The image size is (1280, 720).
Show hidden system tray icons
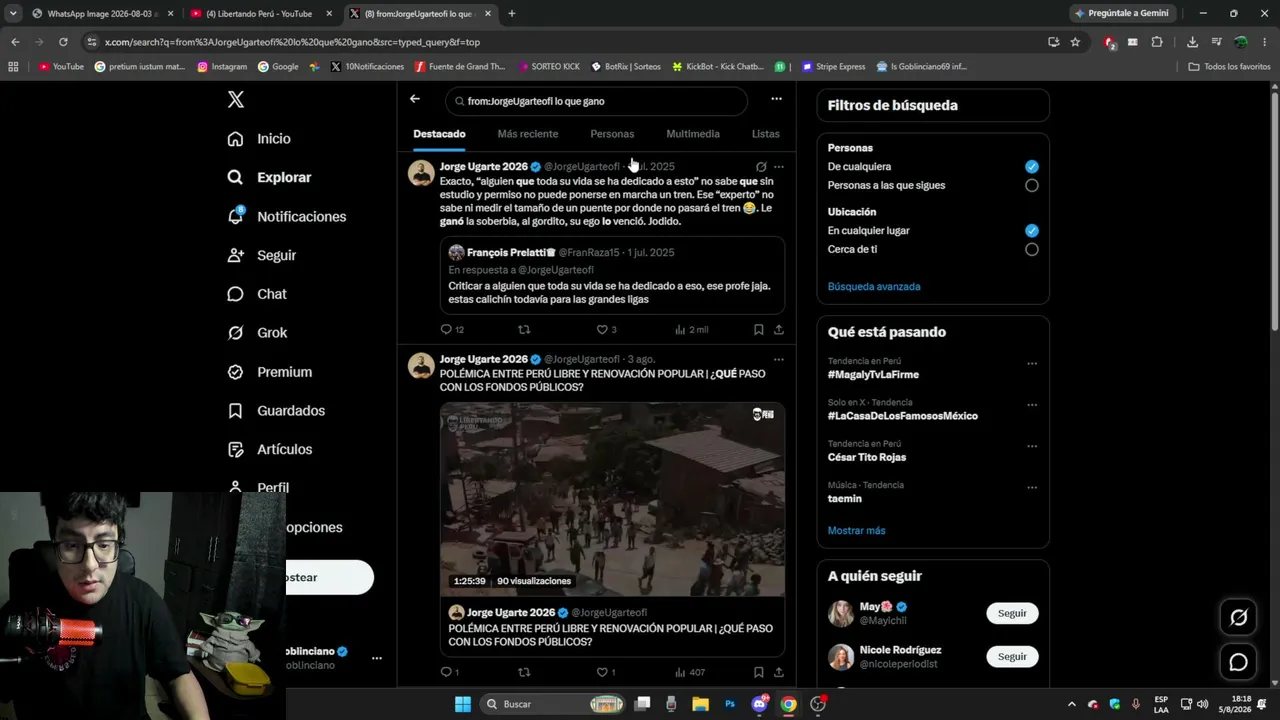click(1072, 704)
